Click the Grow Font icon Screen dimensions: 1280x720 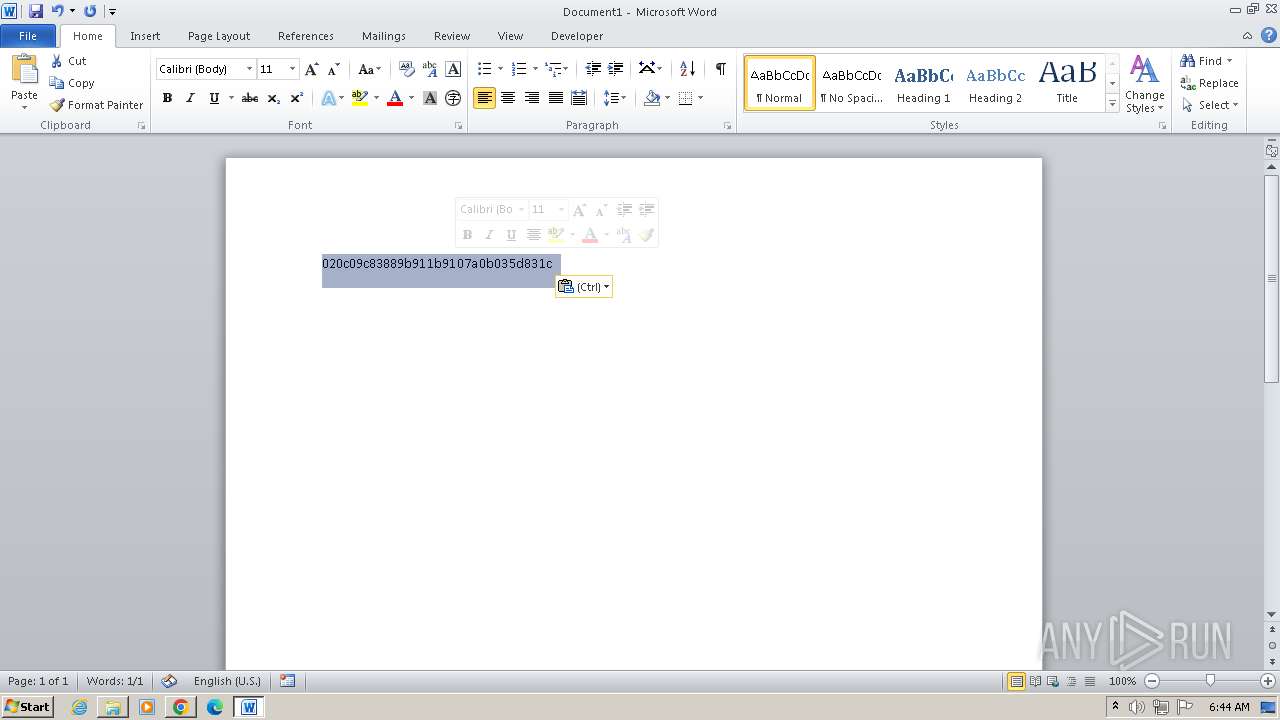tap(312, 69)
